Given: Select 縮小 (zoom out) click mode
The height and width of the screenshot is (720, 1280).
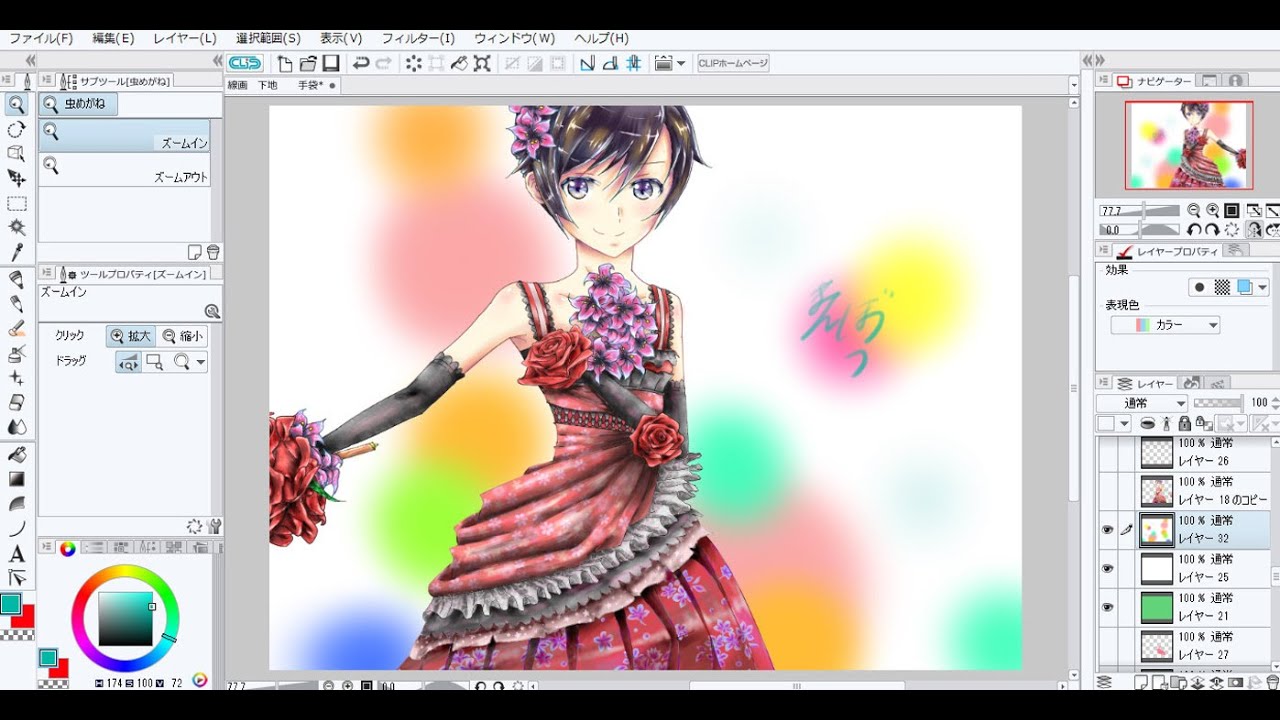Looking at the screenshot, I should pos(181,337).
